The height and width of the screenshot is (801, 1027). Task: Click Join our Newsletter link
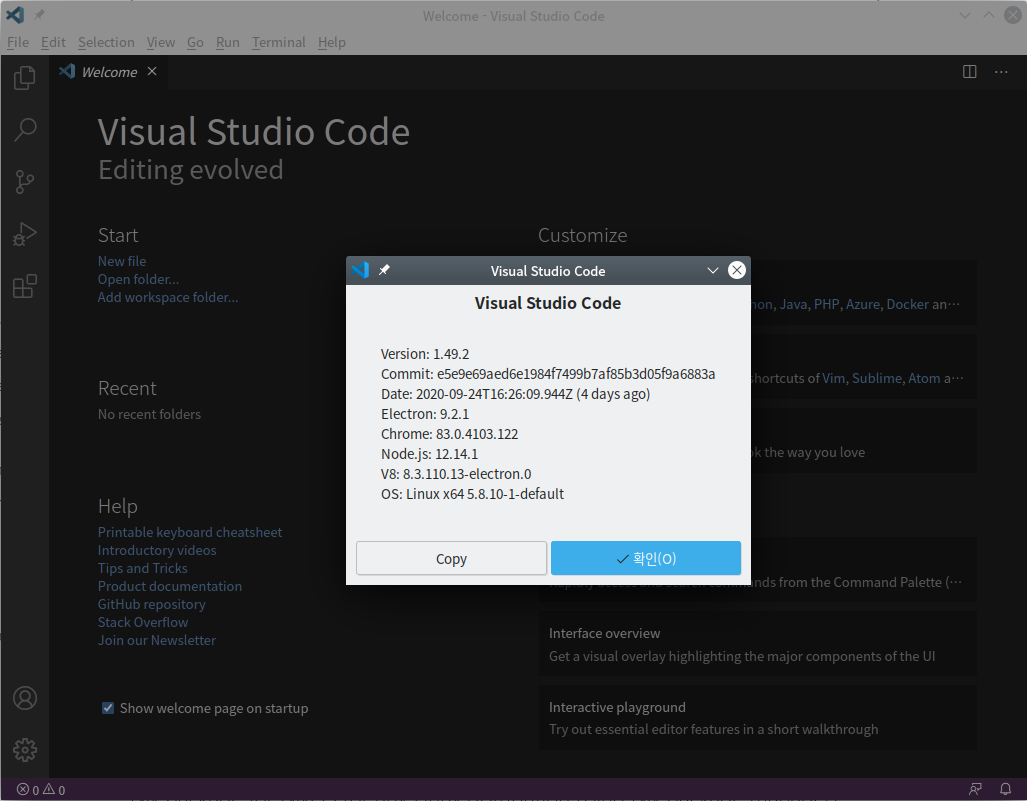click(x=157, y=640)
